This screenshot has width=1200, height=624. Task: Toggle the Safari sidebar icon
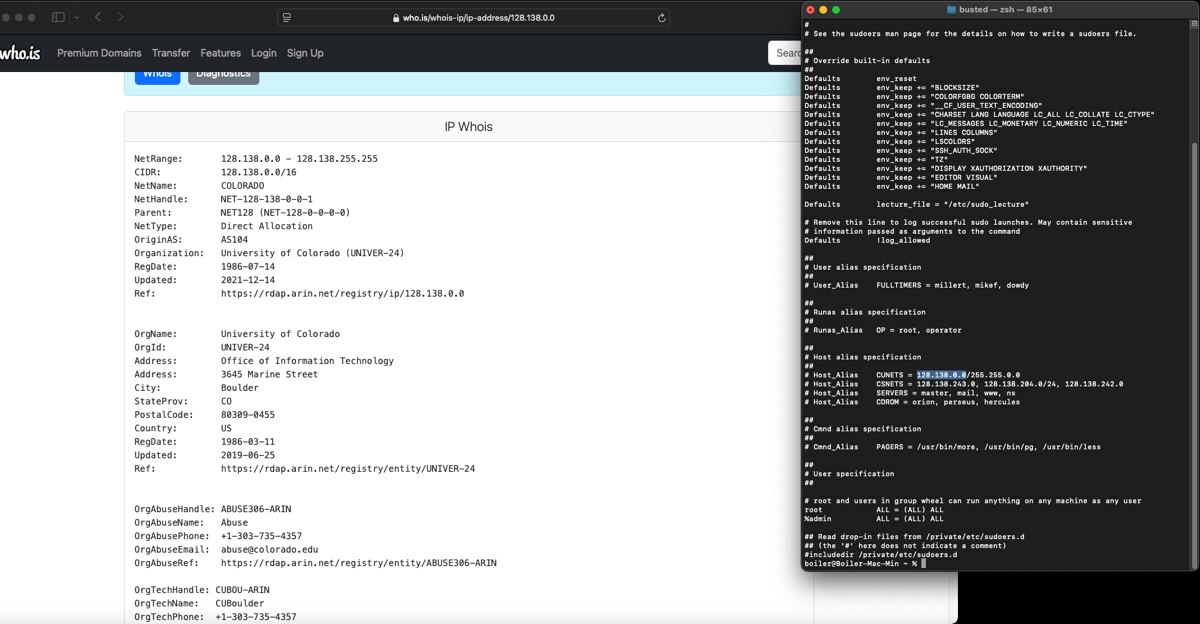[57, 17]
